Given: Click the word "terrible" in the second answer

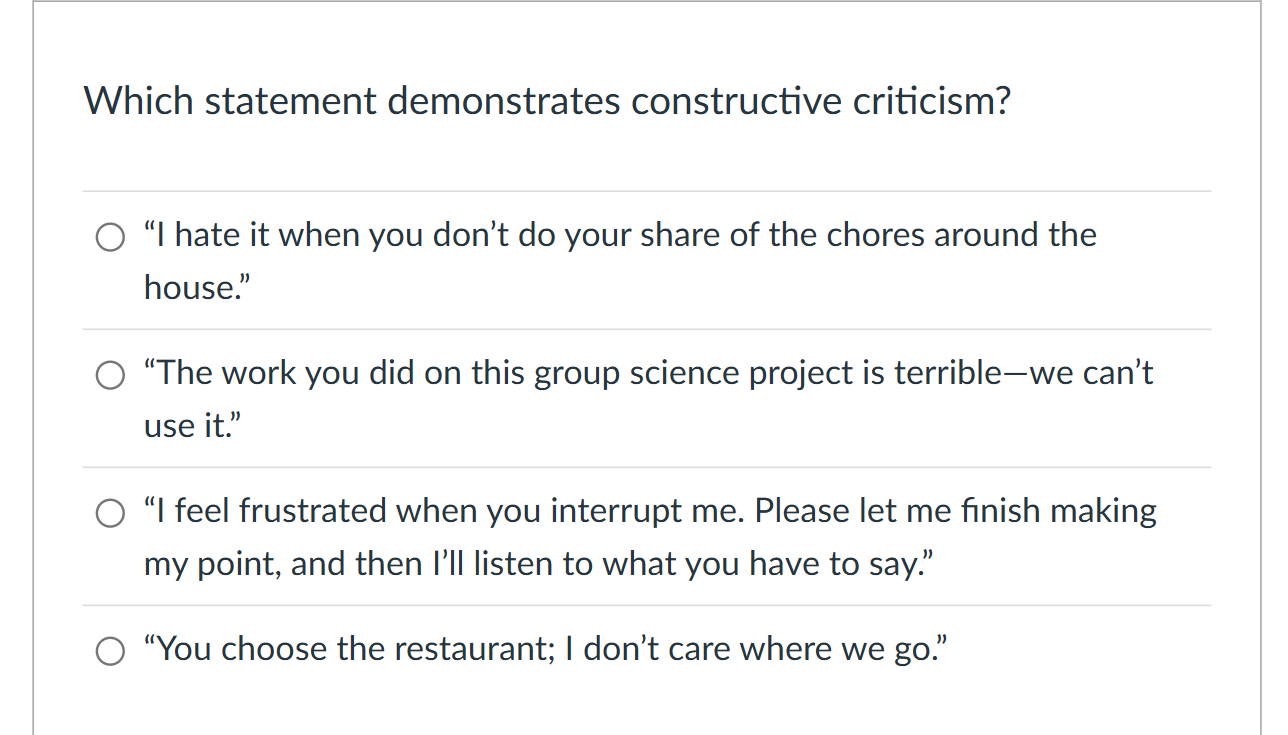Looking at the screenshot, I should click(x=946, y=373).
